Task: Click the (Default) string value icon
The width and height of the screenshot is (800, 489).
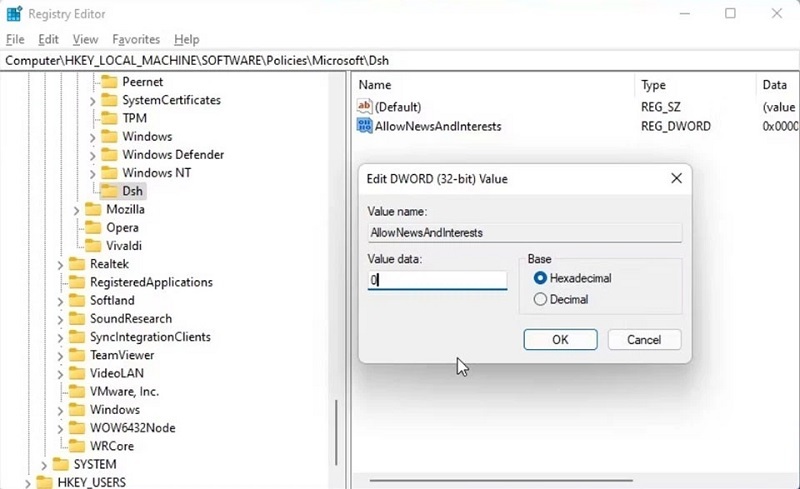Action: click(364, 107)
